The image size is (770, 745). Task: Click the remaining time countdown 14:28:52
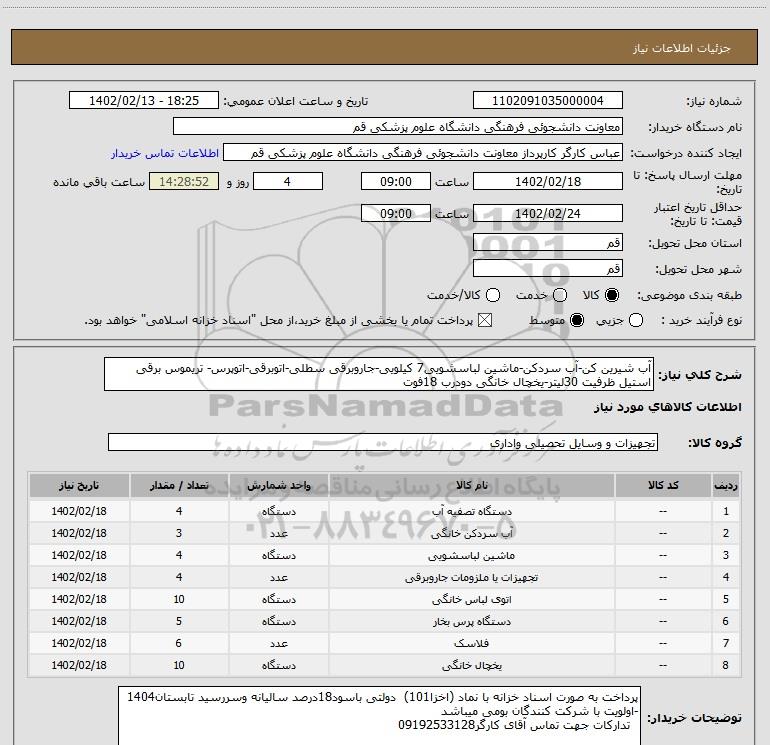[184, 181]
